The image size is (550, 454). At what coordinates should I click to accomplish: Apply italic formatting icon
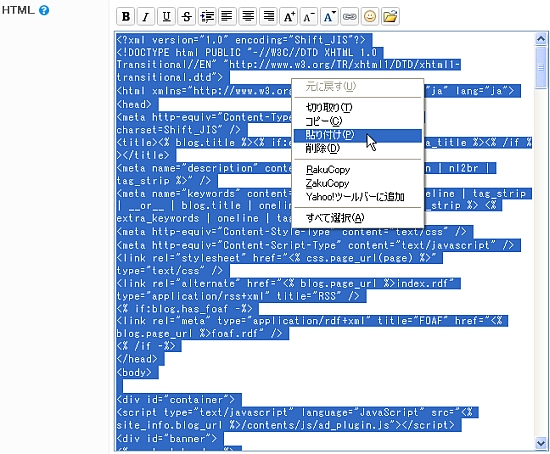point(146,16)
